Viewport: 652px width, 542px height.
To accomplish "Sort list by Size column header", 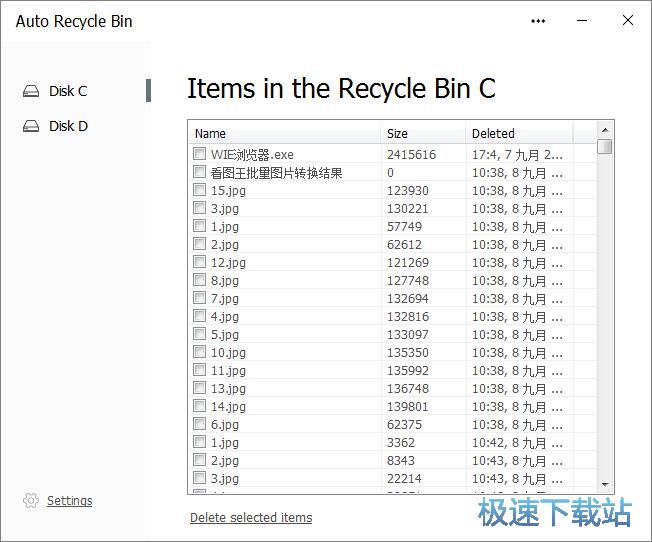I will pos(423,134).
